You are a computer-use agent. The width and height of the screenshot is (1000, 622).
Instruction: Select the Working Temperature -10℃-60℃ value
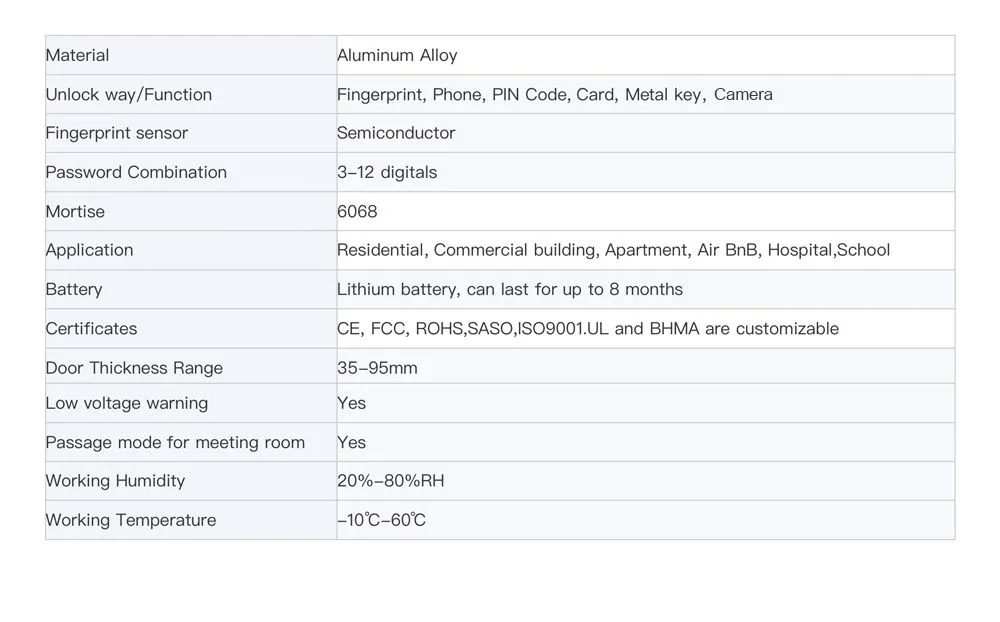[x=381, y=521]
